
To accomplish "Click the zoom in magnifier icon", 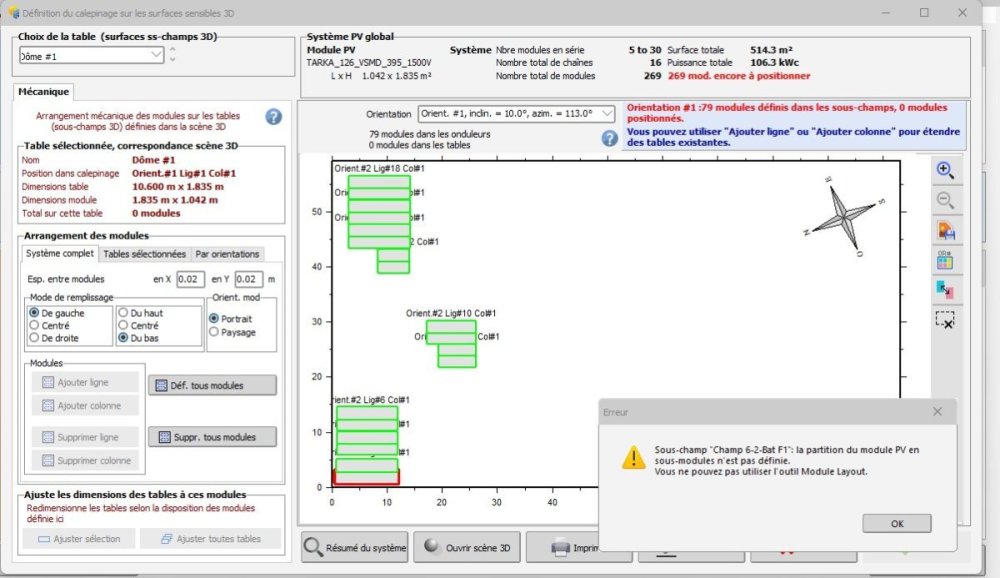I will [x=945, y=169].
